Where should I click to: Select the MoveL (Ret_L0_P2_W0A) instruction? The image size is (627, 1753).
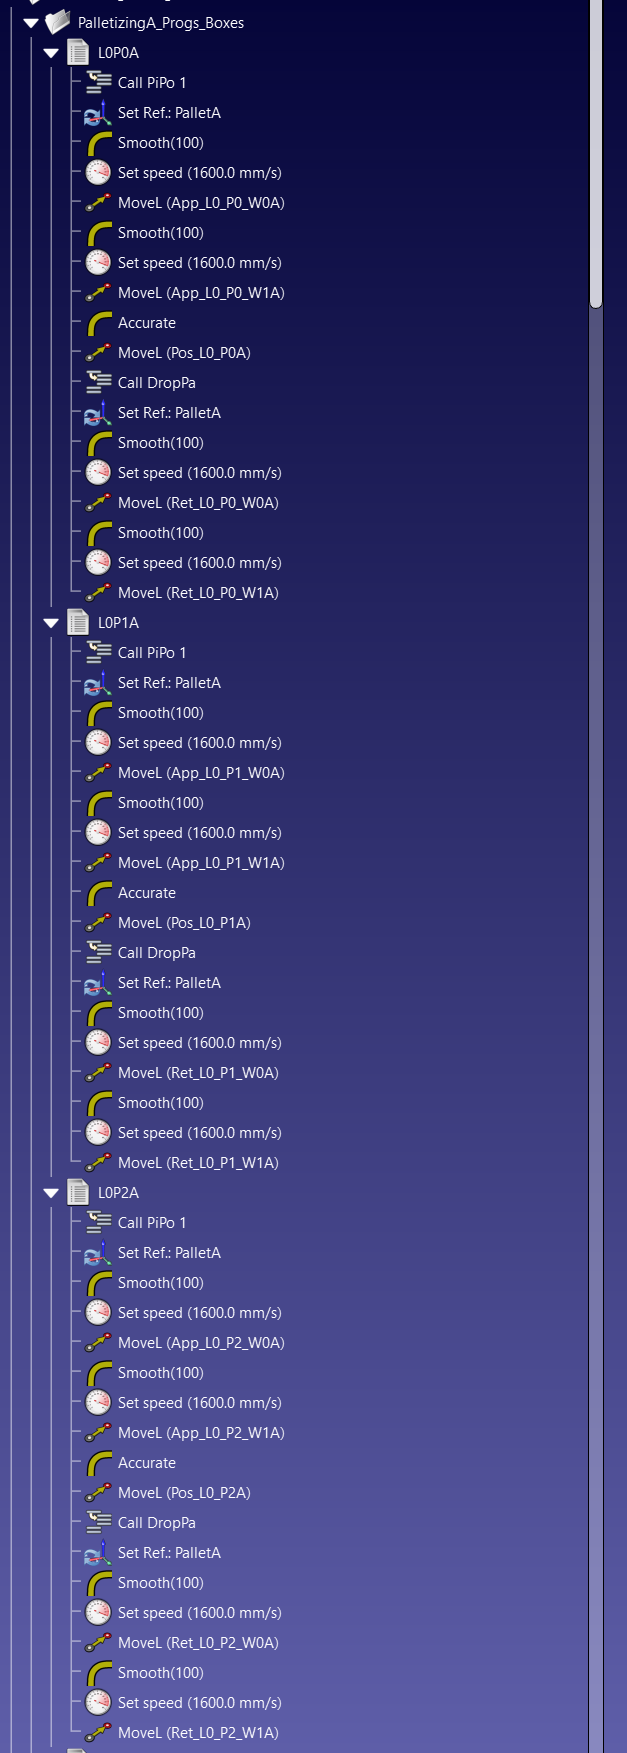pos(198,1643)
